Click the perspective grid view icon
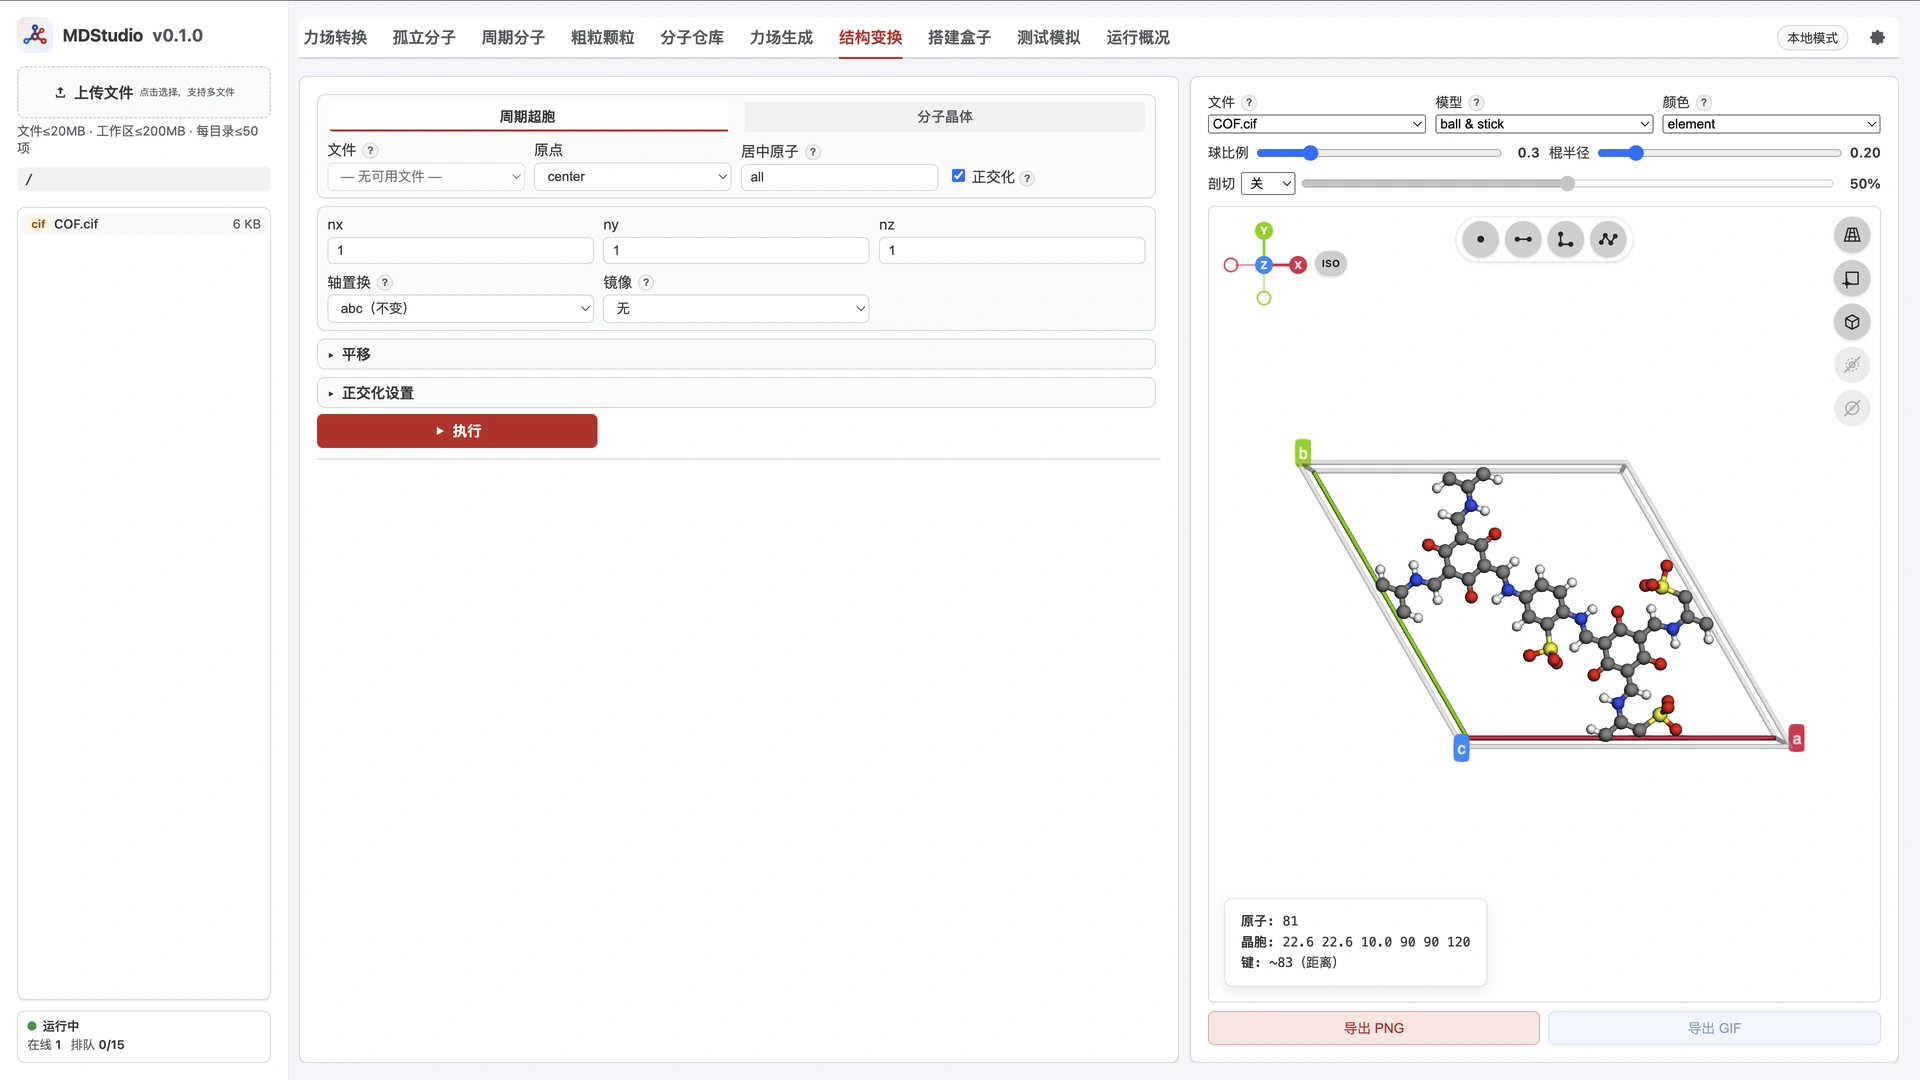The height and width of the screenshot is (1080, 1920). (x=1852, y=235)
